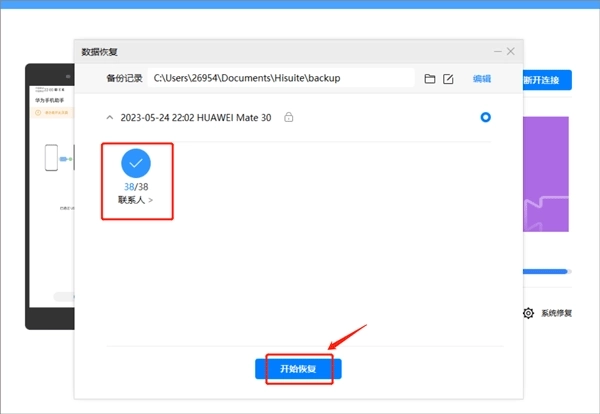600x414 pixels.
Task: Expand the contacts details arrow
Action: click(x=151, y=201)
